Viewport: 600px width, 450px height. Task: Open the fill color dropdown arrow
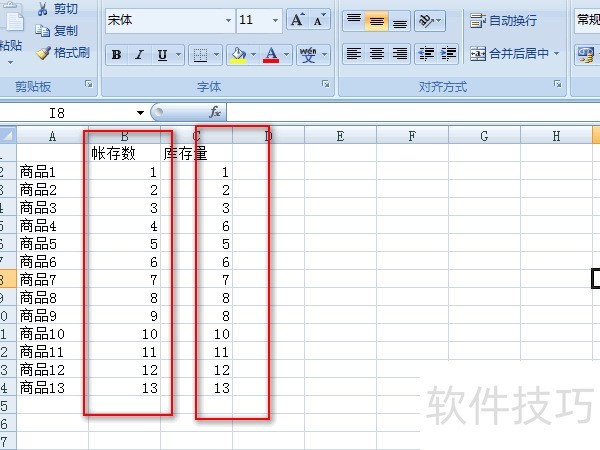click(253, 55)
